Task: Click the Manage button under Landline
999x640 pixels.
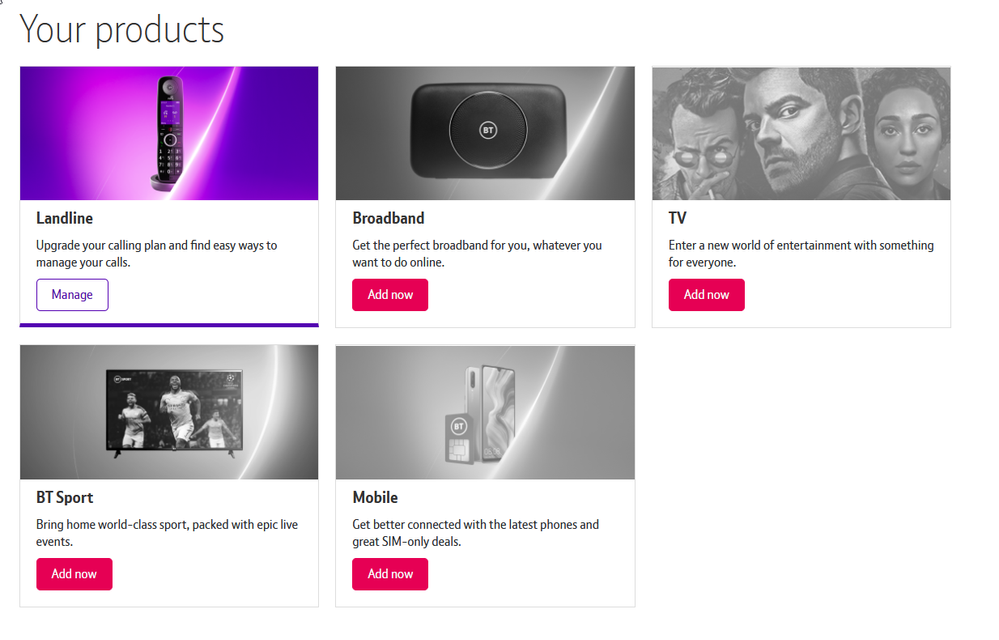Action: [x=72, y=295]
